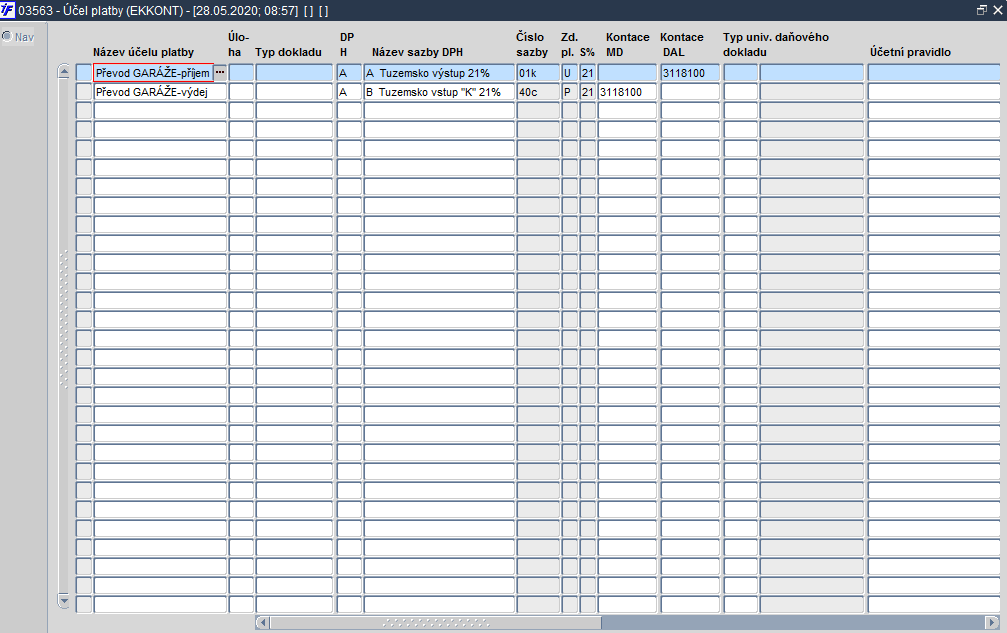This screenshot has height=633, width=1007.
Task: Click empty Kontace DAL field in Převod GARÁŽE-výdej row
Action: point(690,92)
